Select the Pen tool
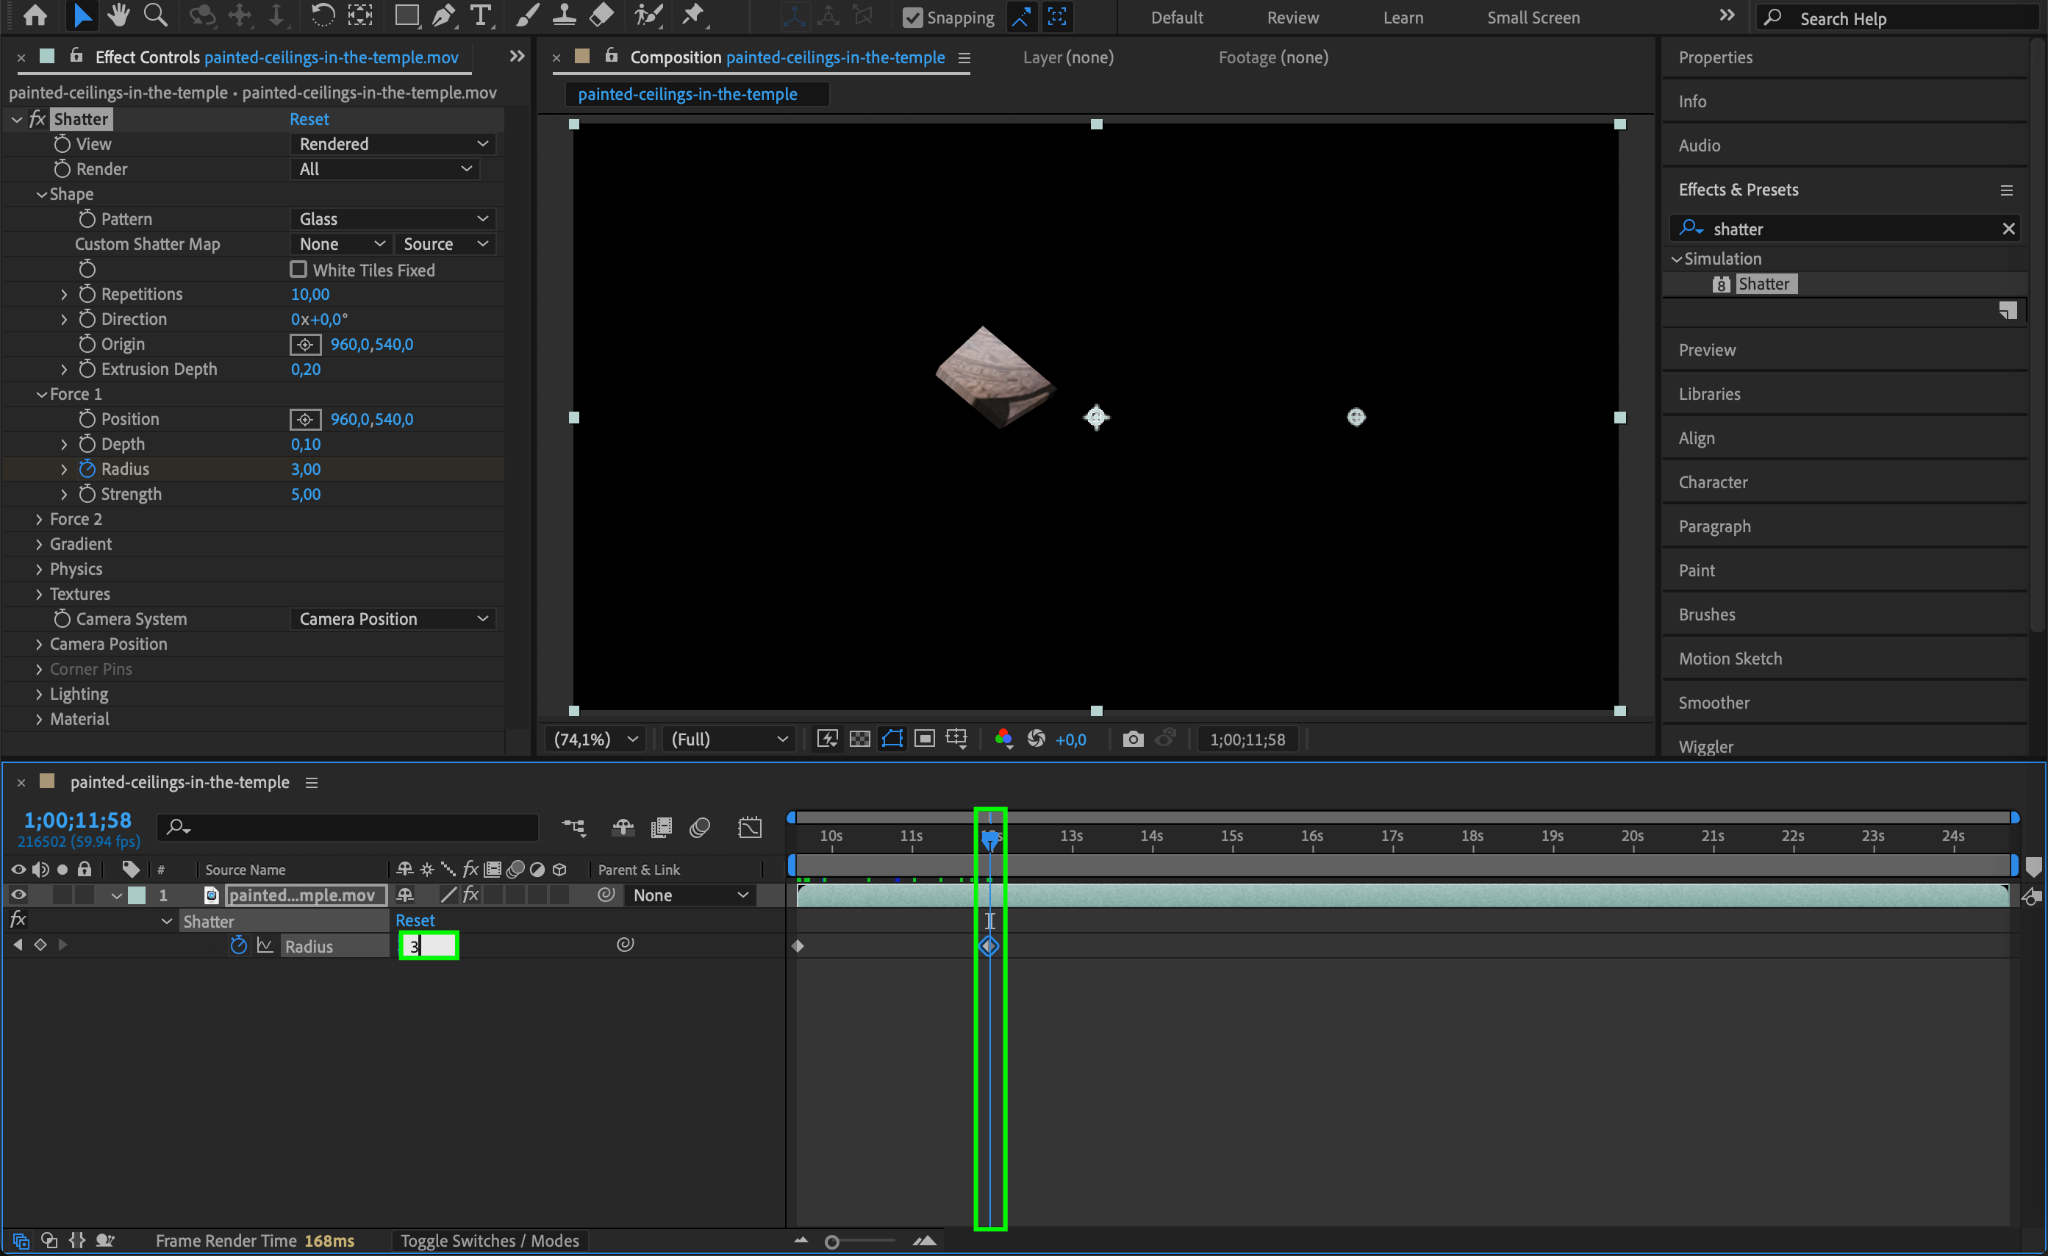 [444, 15]
